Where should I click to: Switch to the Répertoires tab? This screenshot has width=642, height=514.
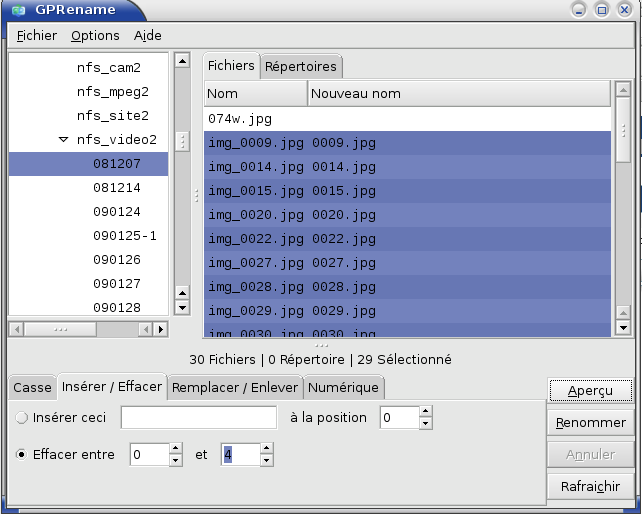[301, 67]
